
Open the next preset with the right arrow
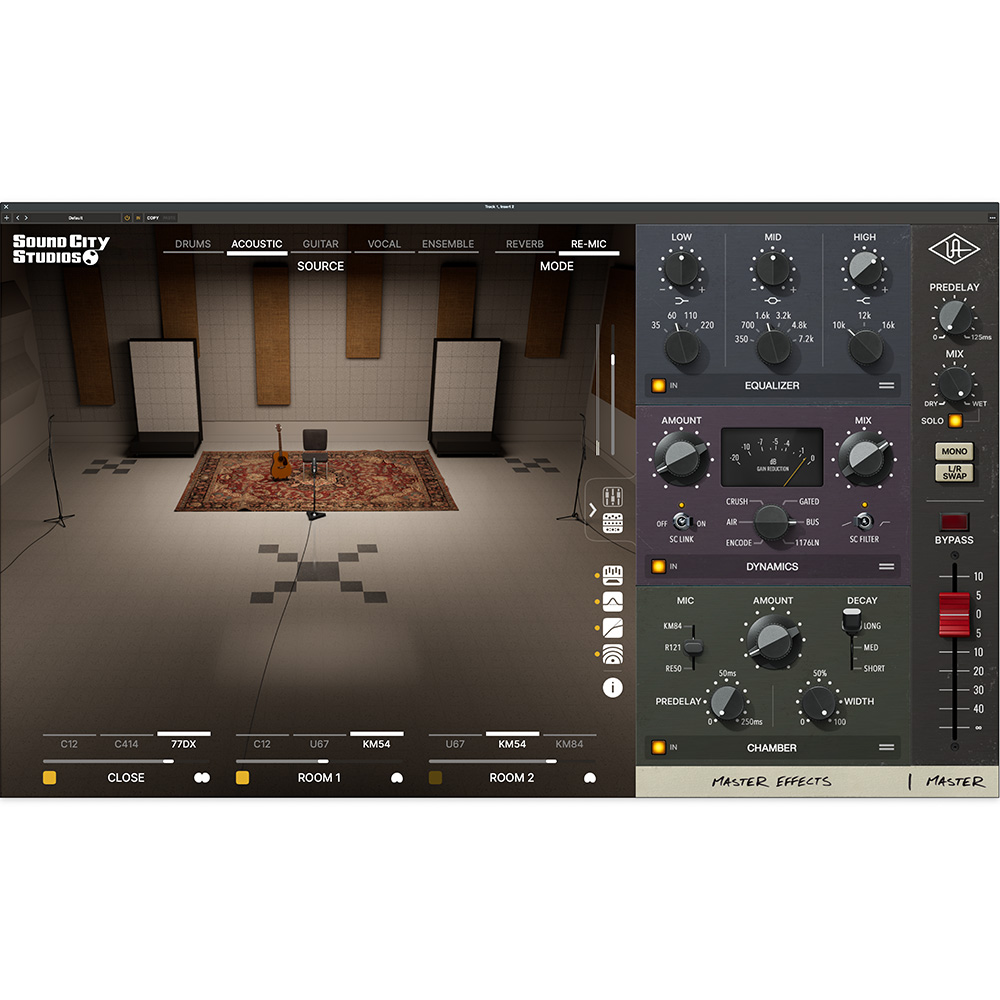pyautogui.click(x=26, y=217)
